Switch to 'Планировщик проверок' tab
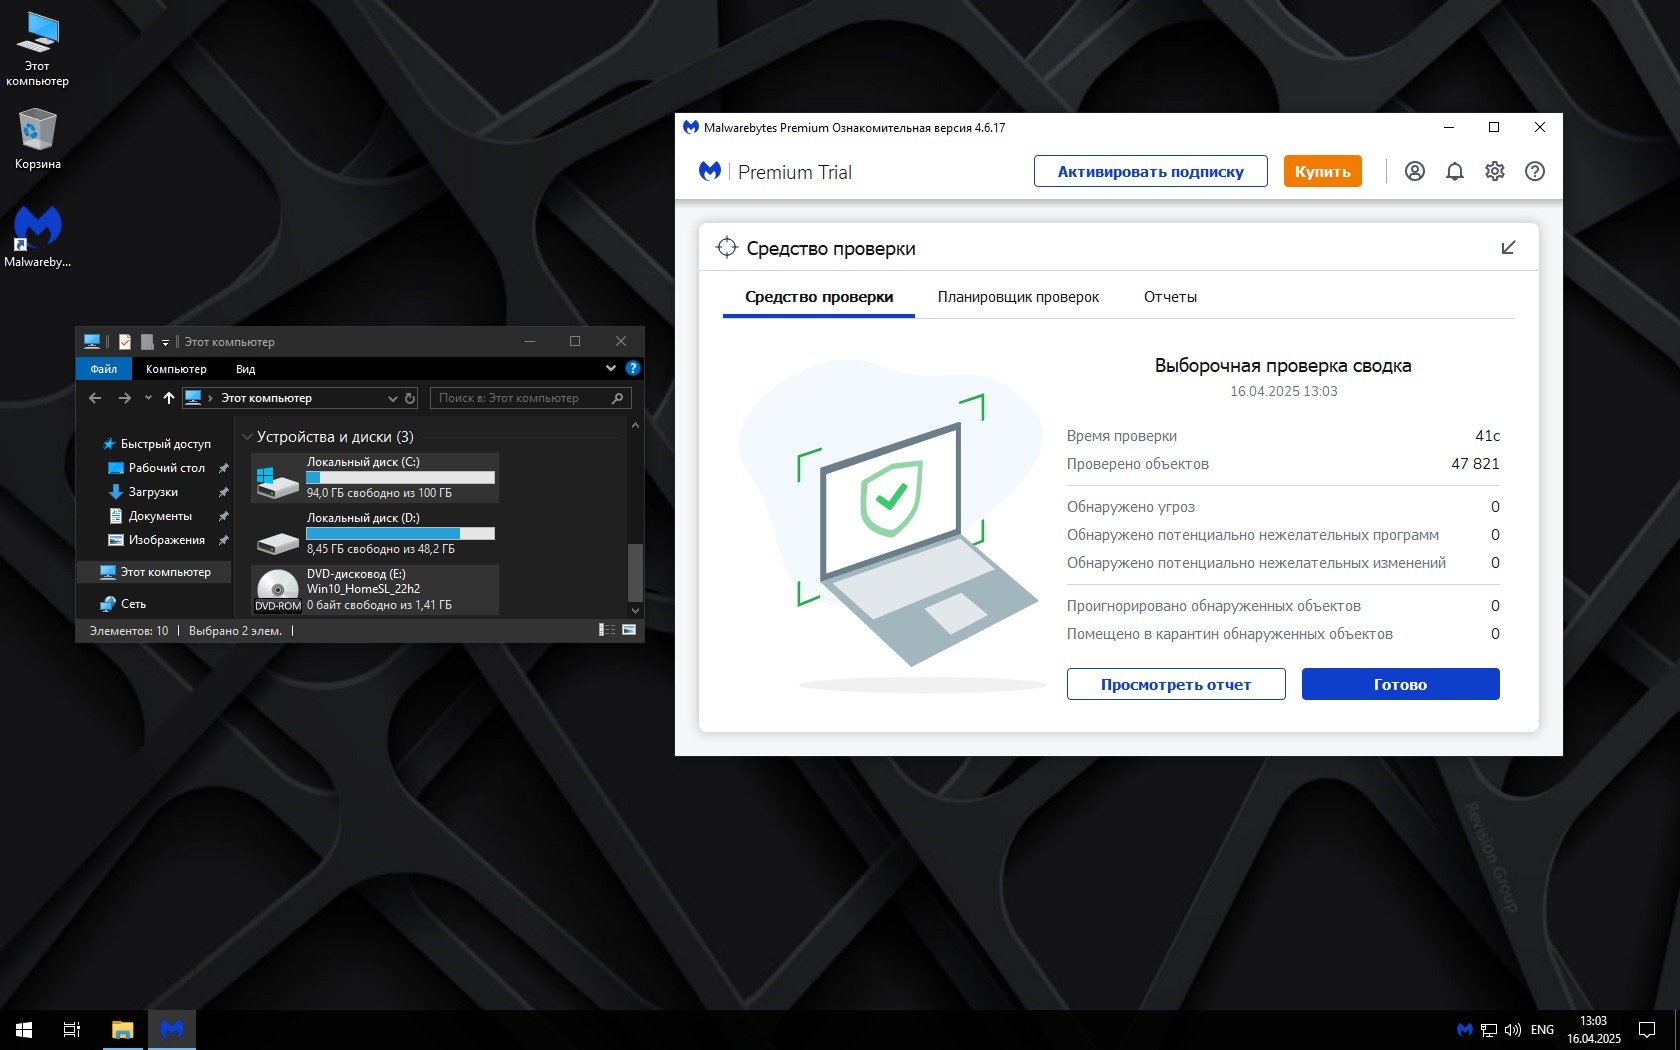 click(x=1017, y=297)
